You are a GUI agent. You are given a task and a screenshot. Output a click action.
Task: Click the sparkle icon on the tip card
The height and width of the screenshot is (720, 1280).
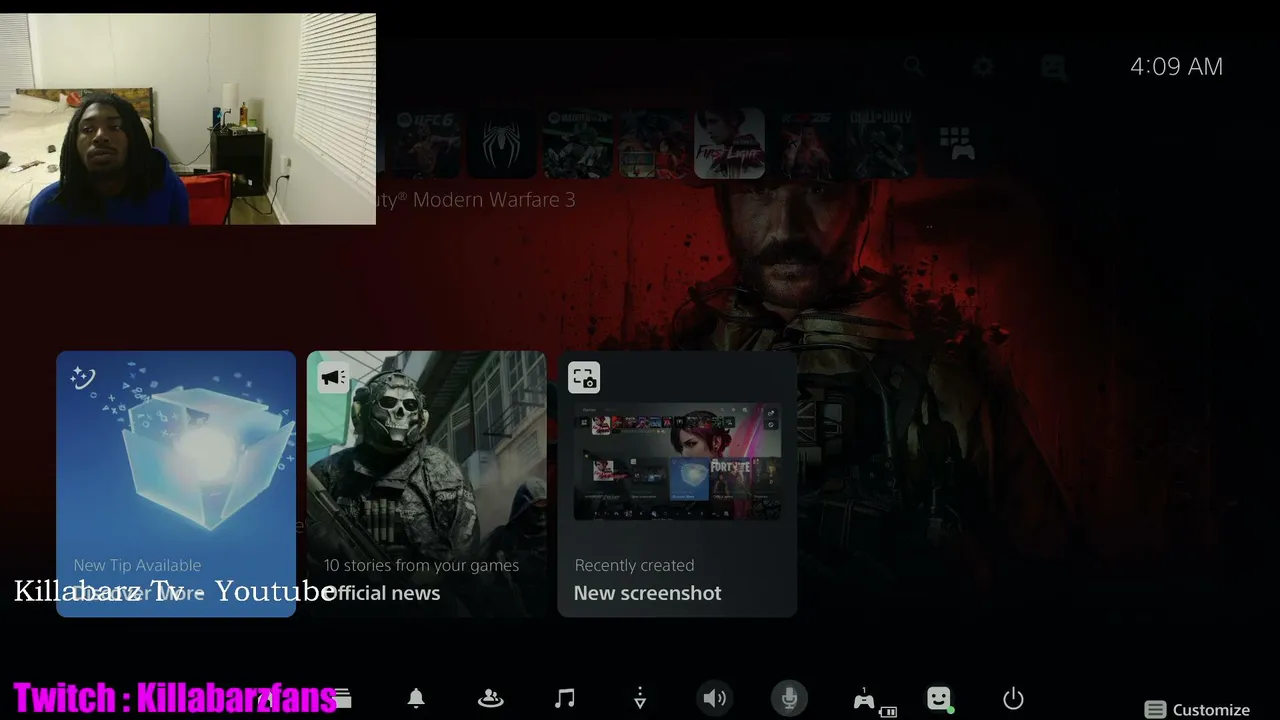(83, 377)
